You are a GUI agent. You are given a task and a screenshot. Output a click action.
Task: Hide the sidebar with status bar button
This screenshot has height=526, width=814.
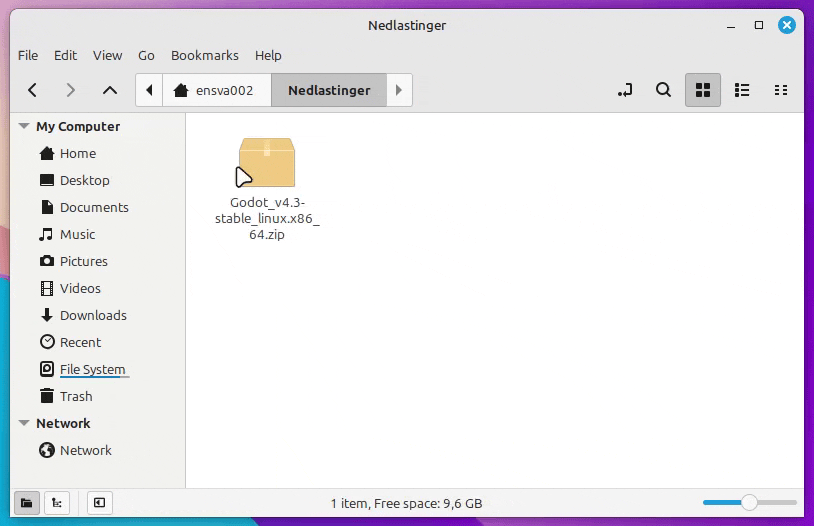click(100, 503)
